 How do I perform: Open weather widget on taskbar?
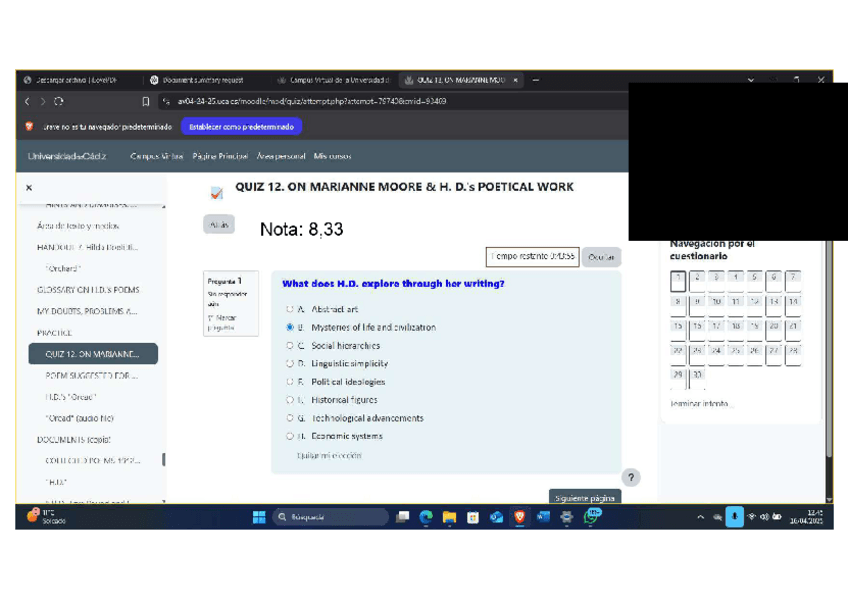tap(47, 517)
